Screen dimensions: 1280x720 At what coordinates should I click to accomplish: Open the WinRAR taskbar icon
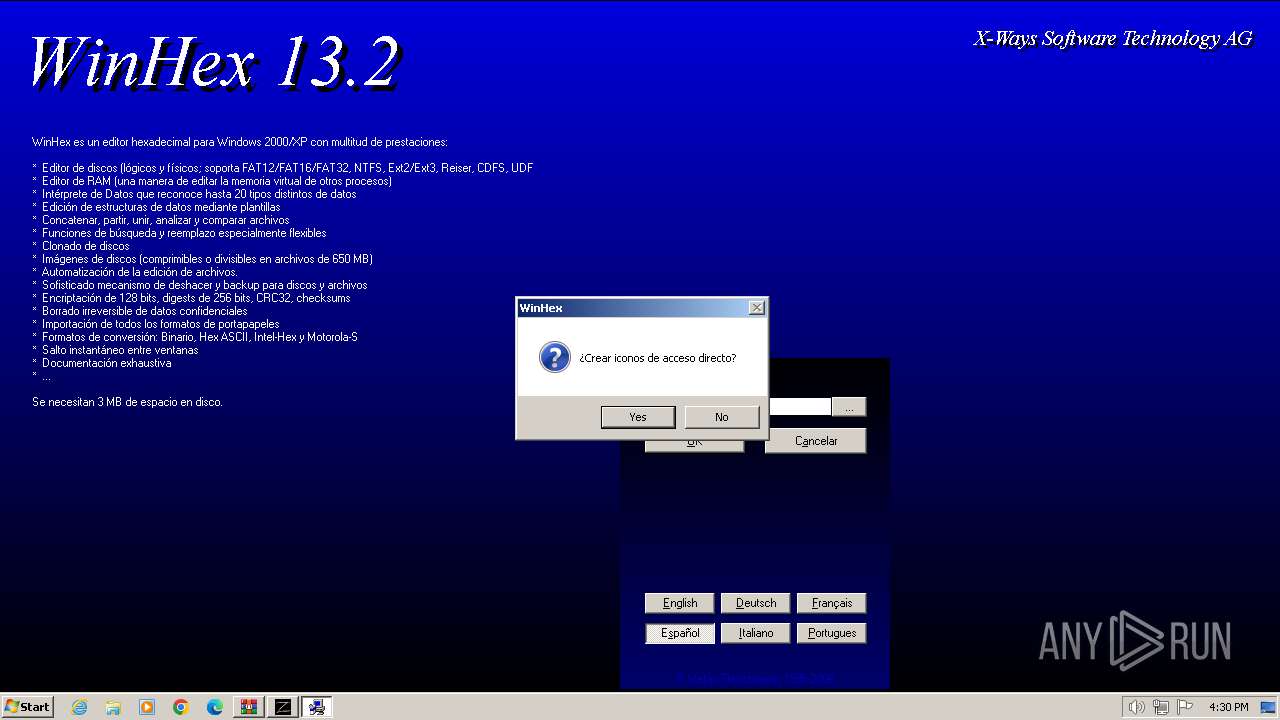[249, 707]
